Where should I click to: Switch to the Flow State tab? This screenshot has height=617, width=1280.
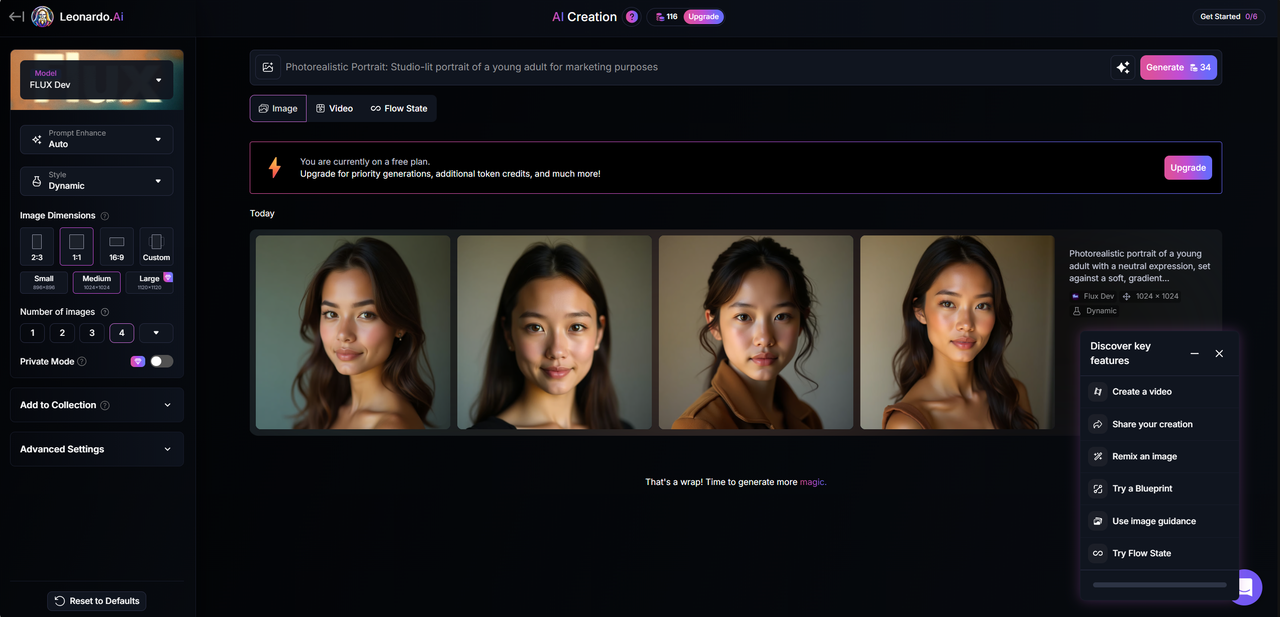click(x=398, y=108)
